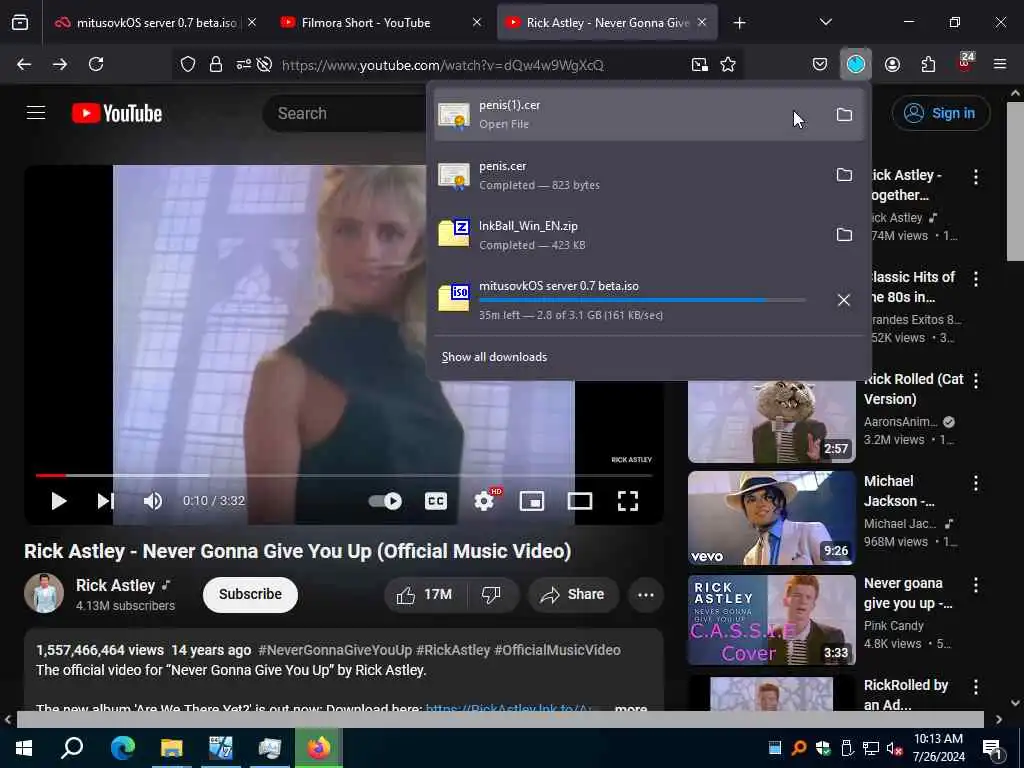Viewport: 1024px width, 768px height.
Task: Expand the video description with 'more'
Action: pos(630,707)
